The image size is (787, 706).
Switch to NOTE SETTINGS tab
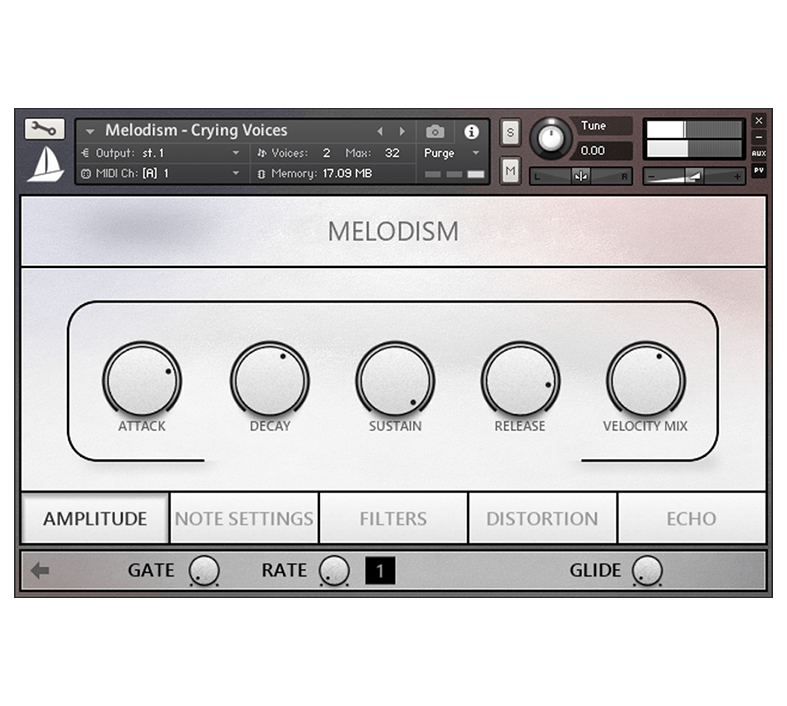[x=244, y=518]
